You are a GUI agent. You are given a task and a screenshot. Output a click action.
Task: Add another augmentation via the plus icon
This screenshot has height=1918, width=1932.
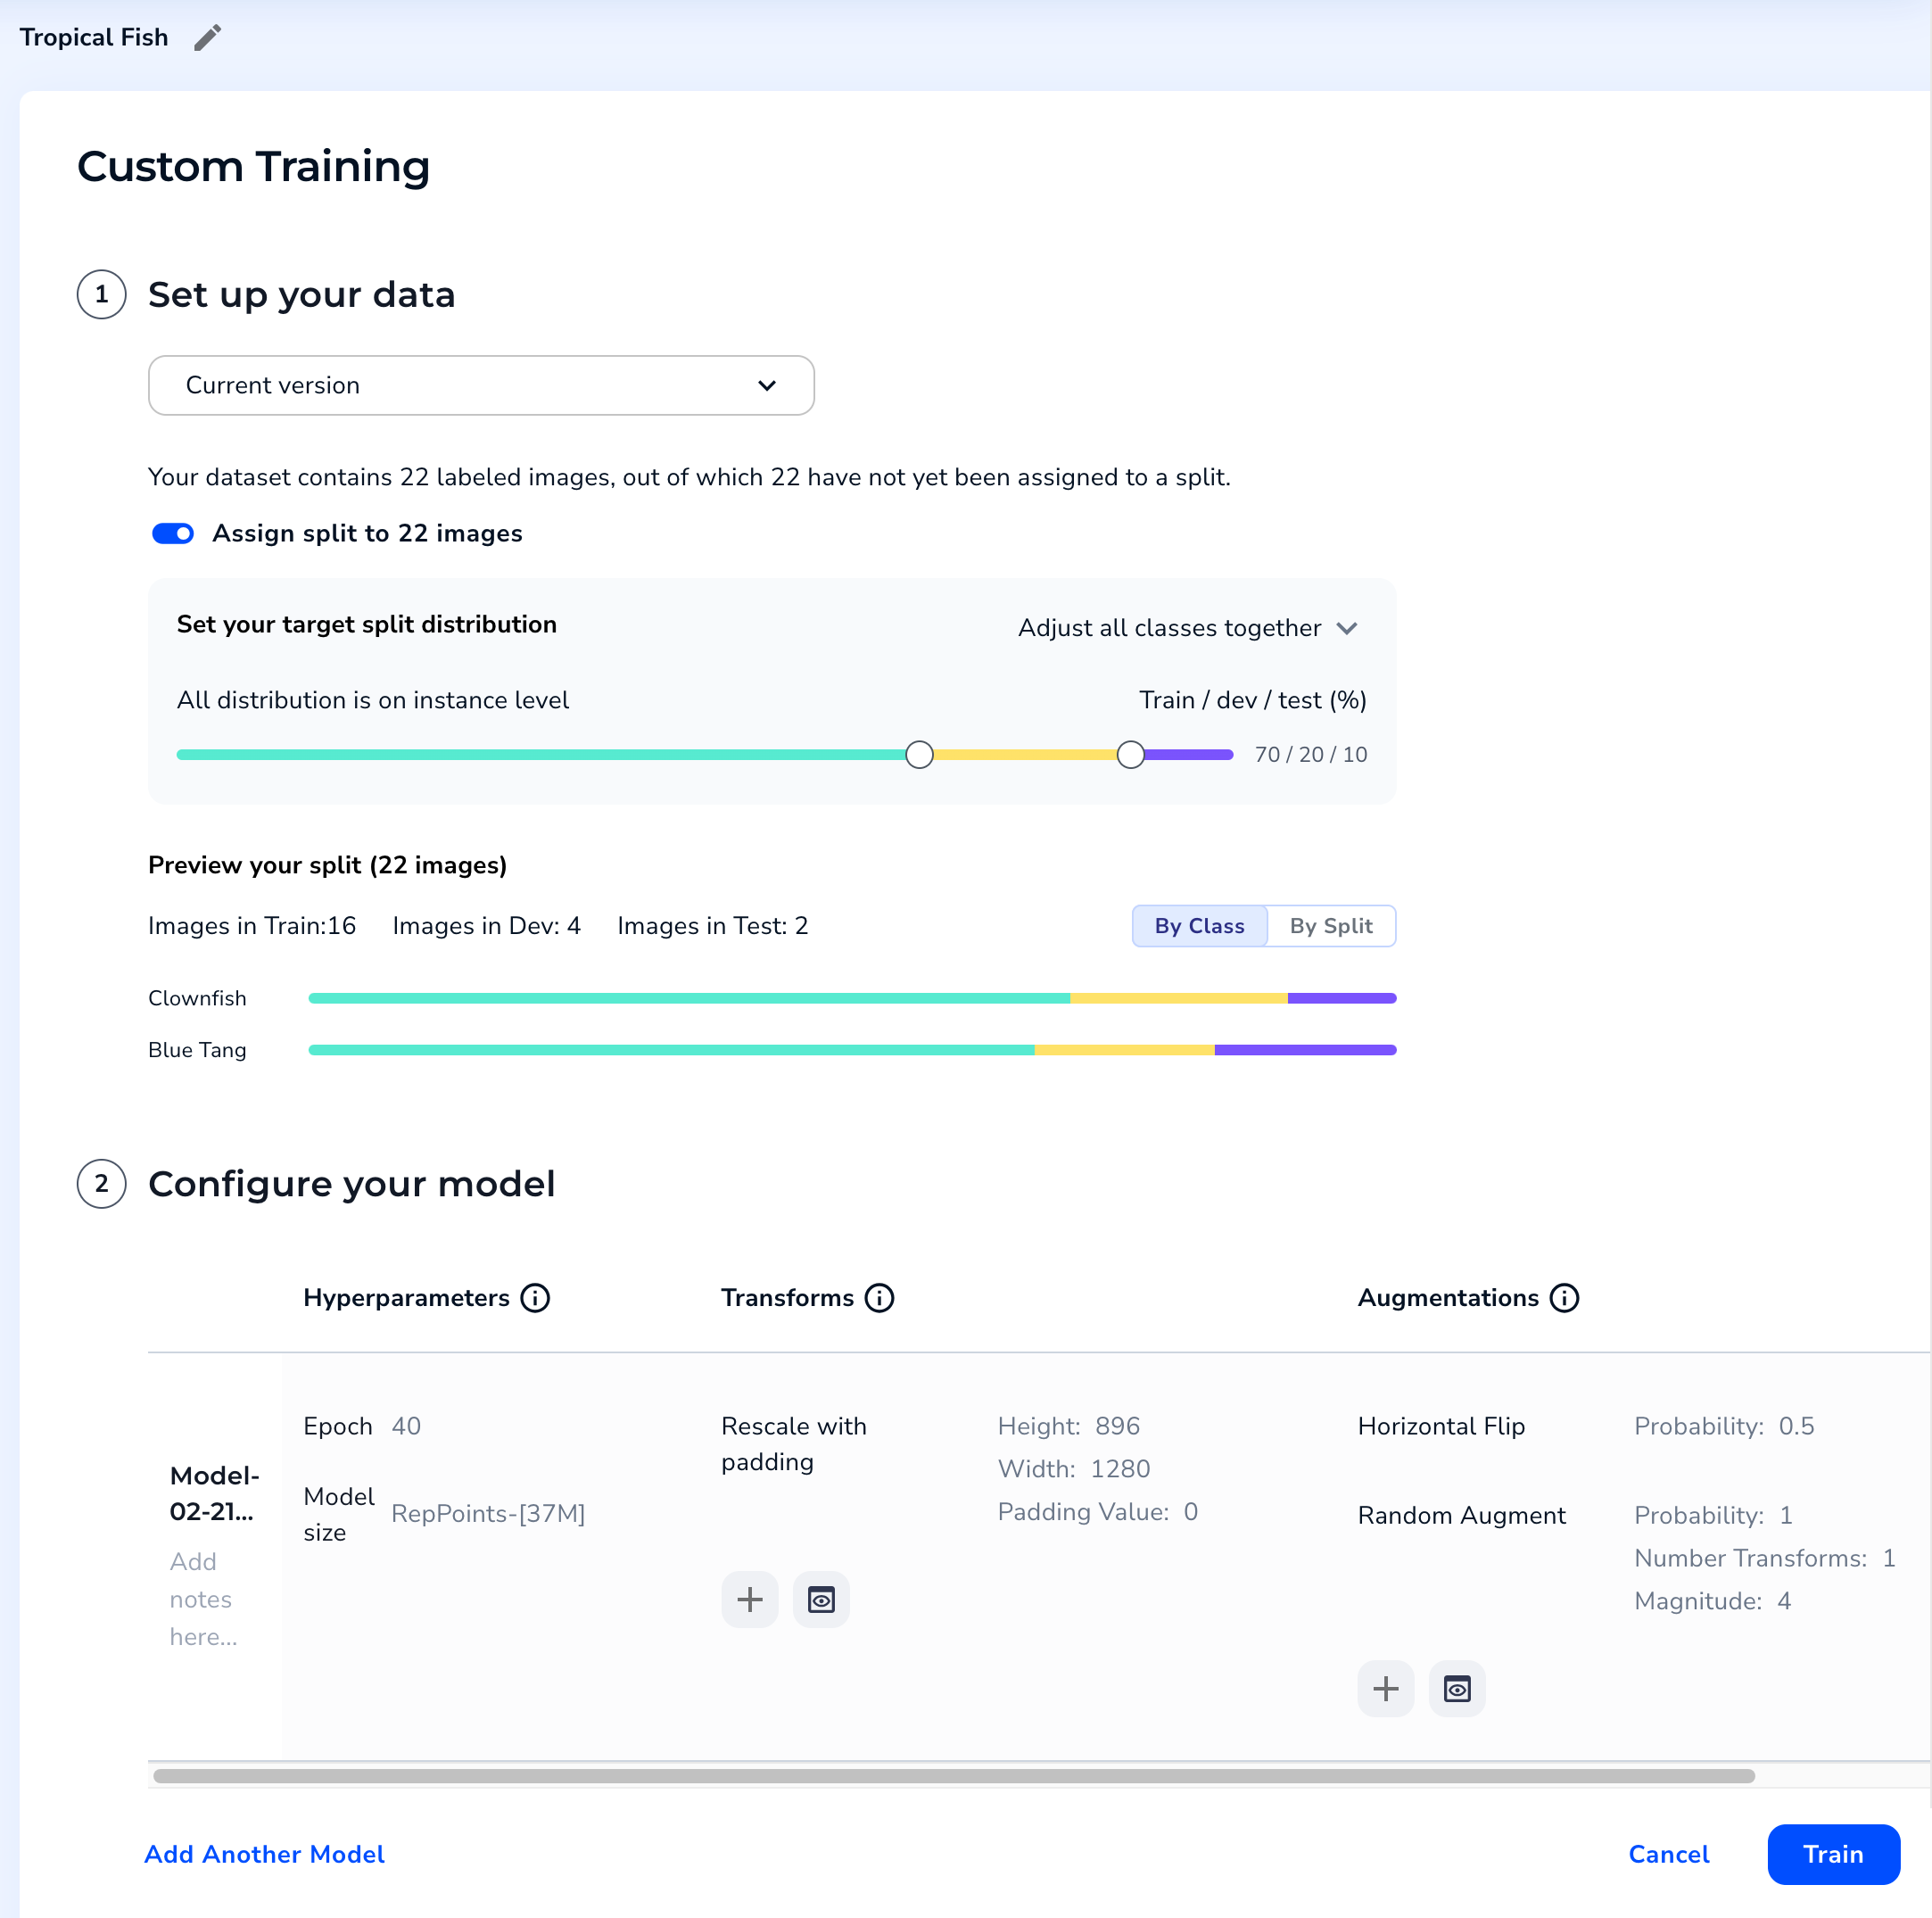pos(1385,1689)
